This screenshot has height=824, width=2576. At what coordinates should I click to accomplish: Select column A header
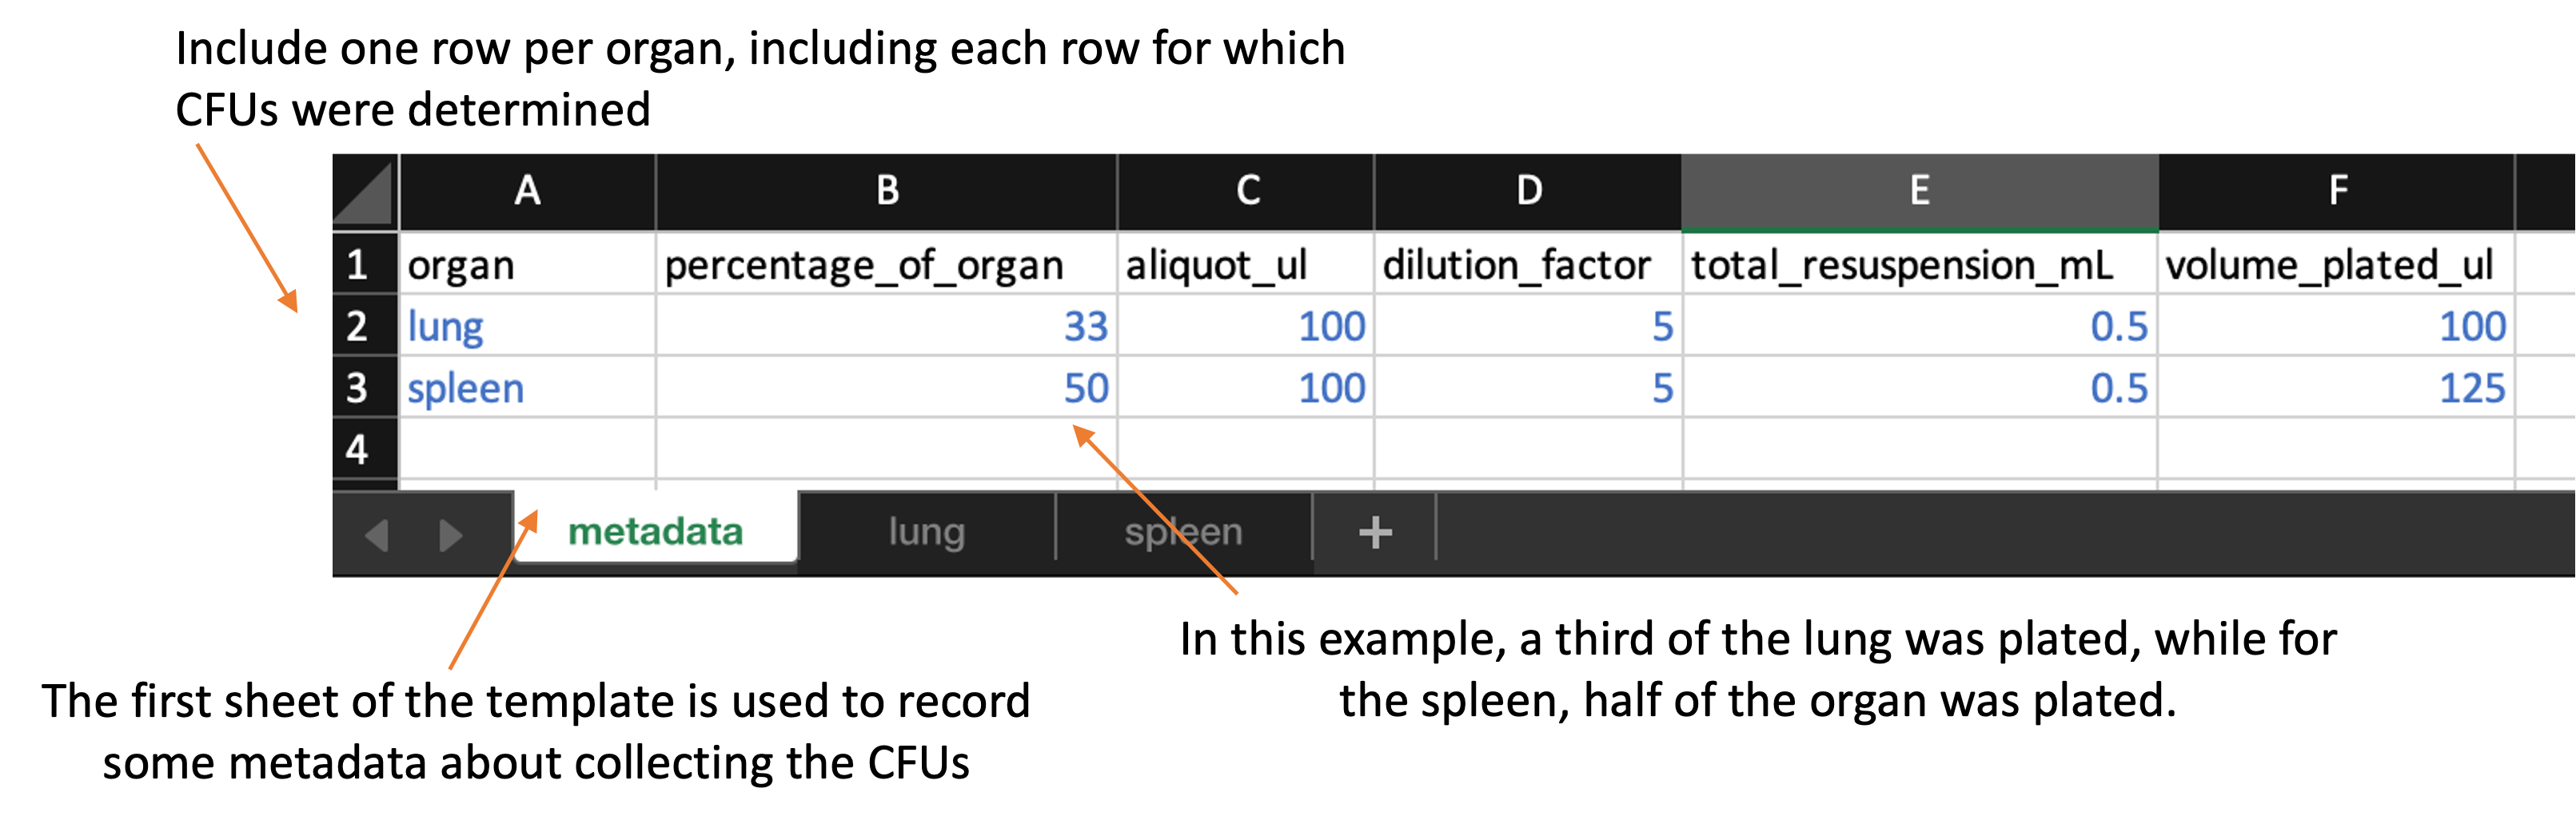click(527, 191)
